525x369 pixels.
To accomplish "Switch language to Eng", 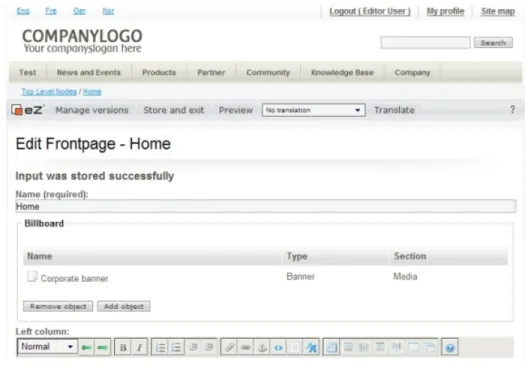I will coord(23,11).
